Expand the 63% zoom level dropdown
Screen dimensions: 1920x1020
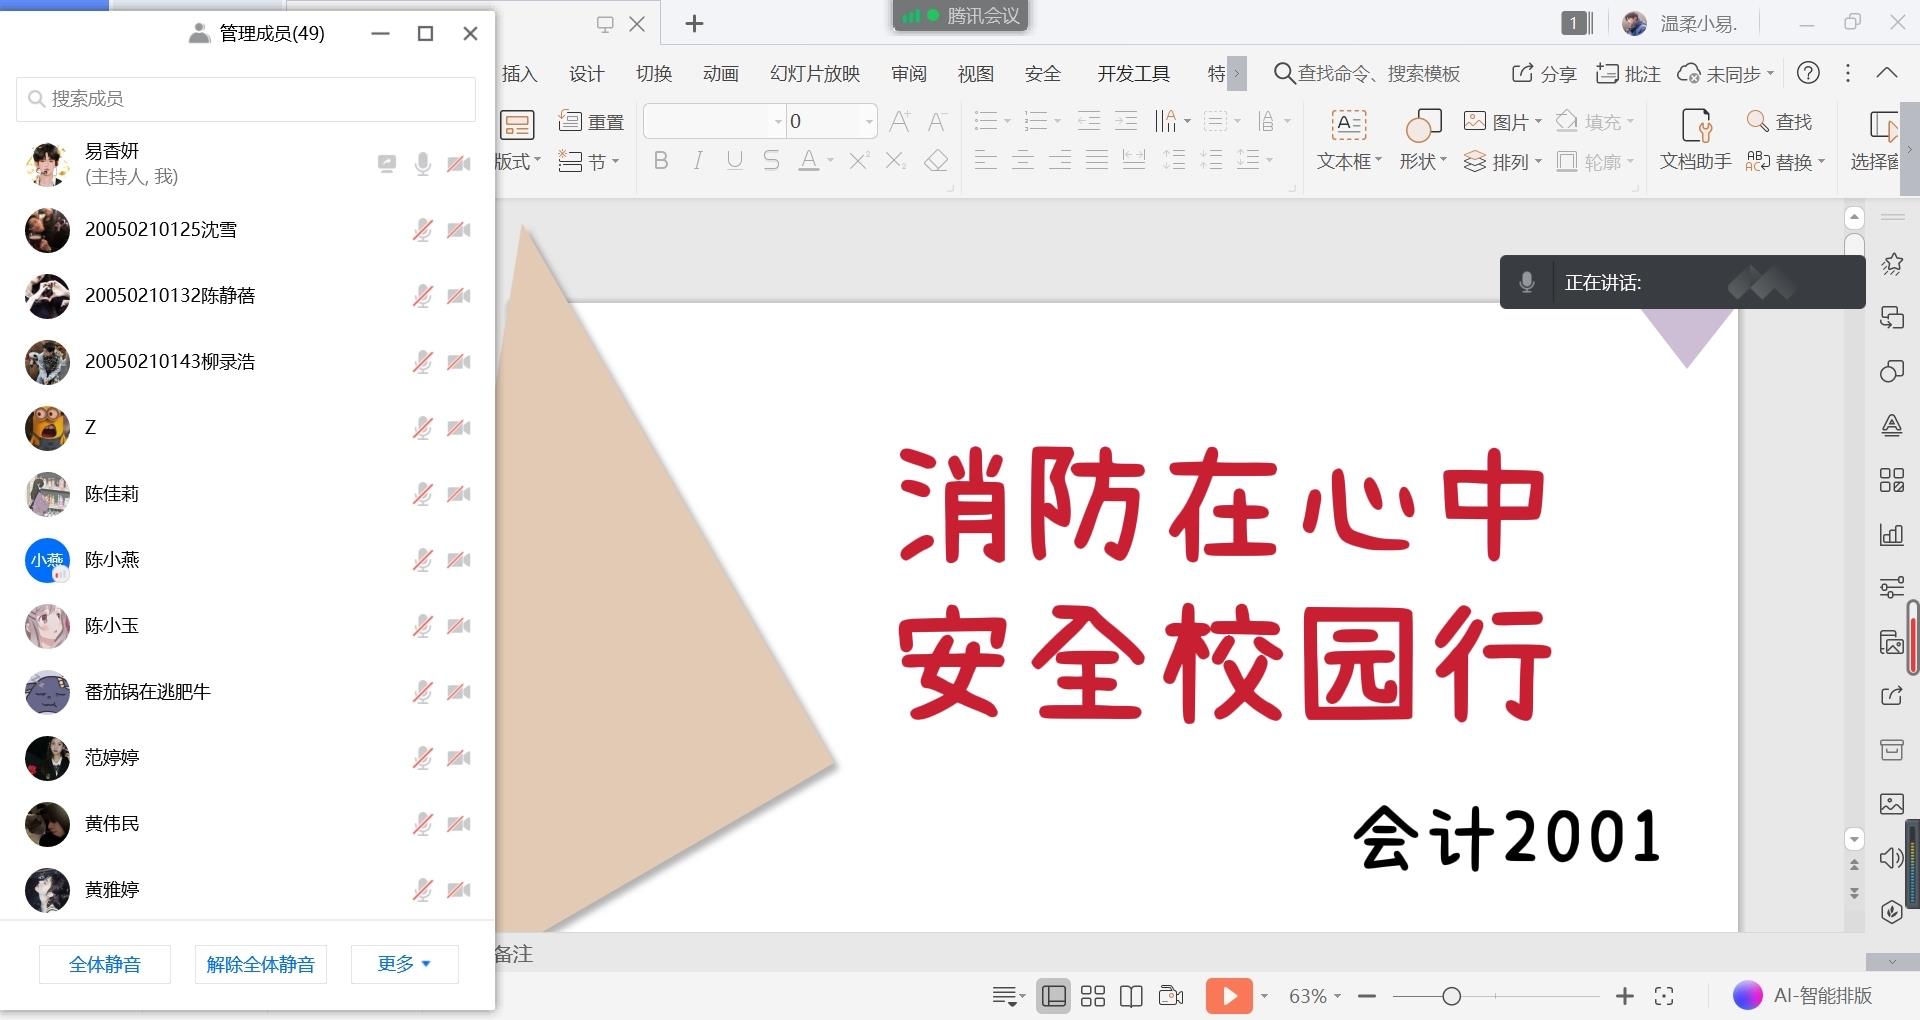tap(1315, 996)
